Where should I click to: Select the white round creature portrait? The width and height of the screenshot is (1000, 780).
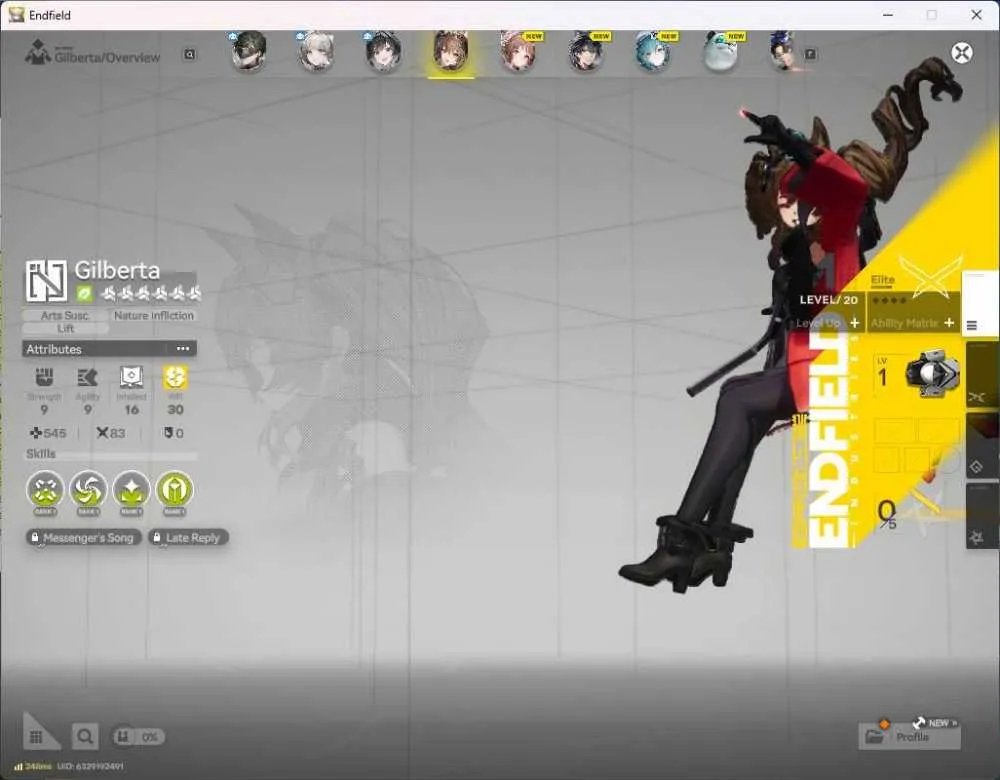[x=721, y=51]
